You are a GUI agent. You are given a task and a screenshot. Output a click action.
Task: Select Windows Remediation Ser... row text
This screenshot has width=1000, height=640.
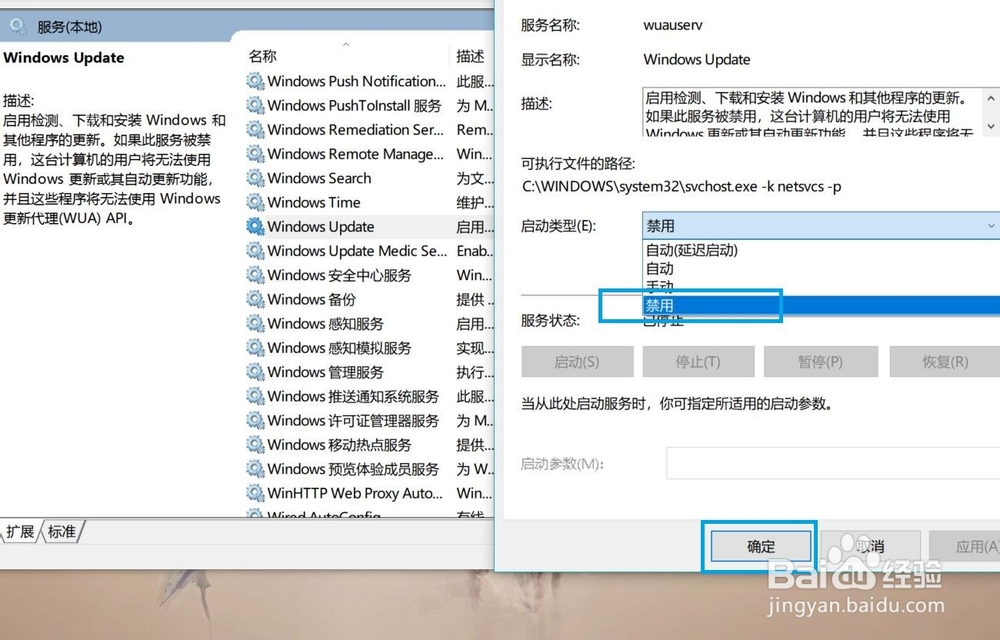[355, 129]
